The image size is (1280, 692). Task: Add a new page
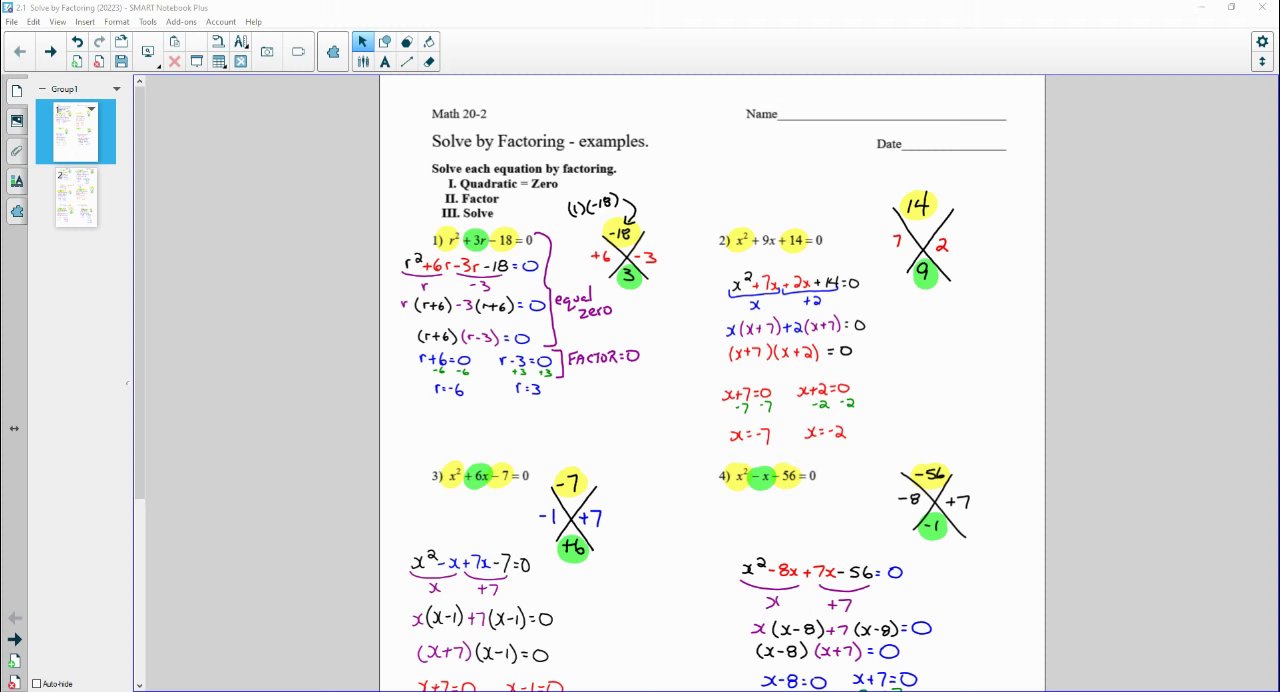[x=77, y=61]
